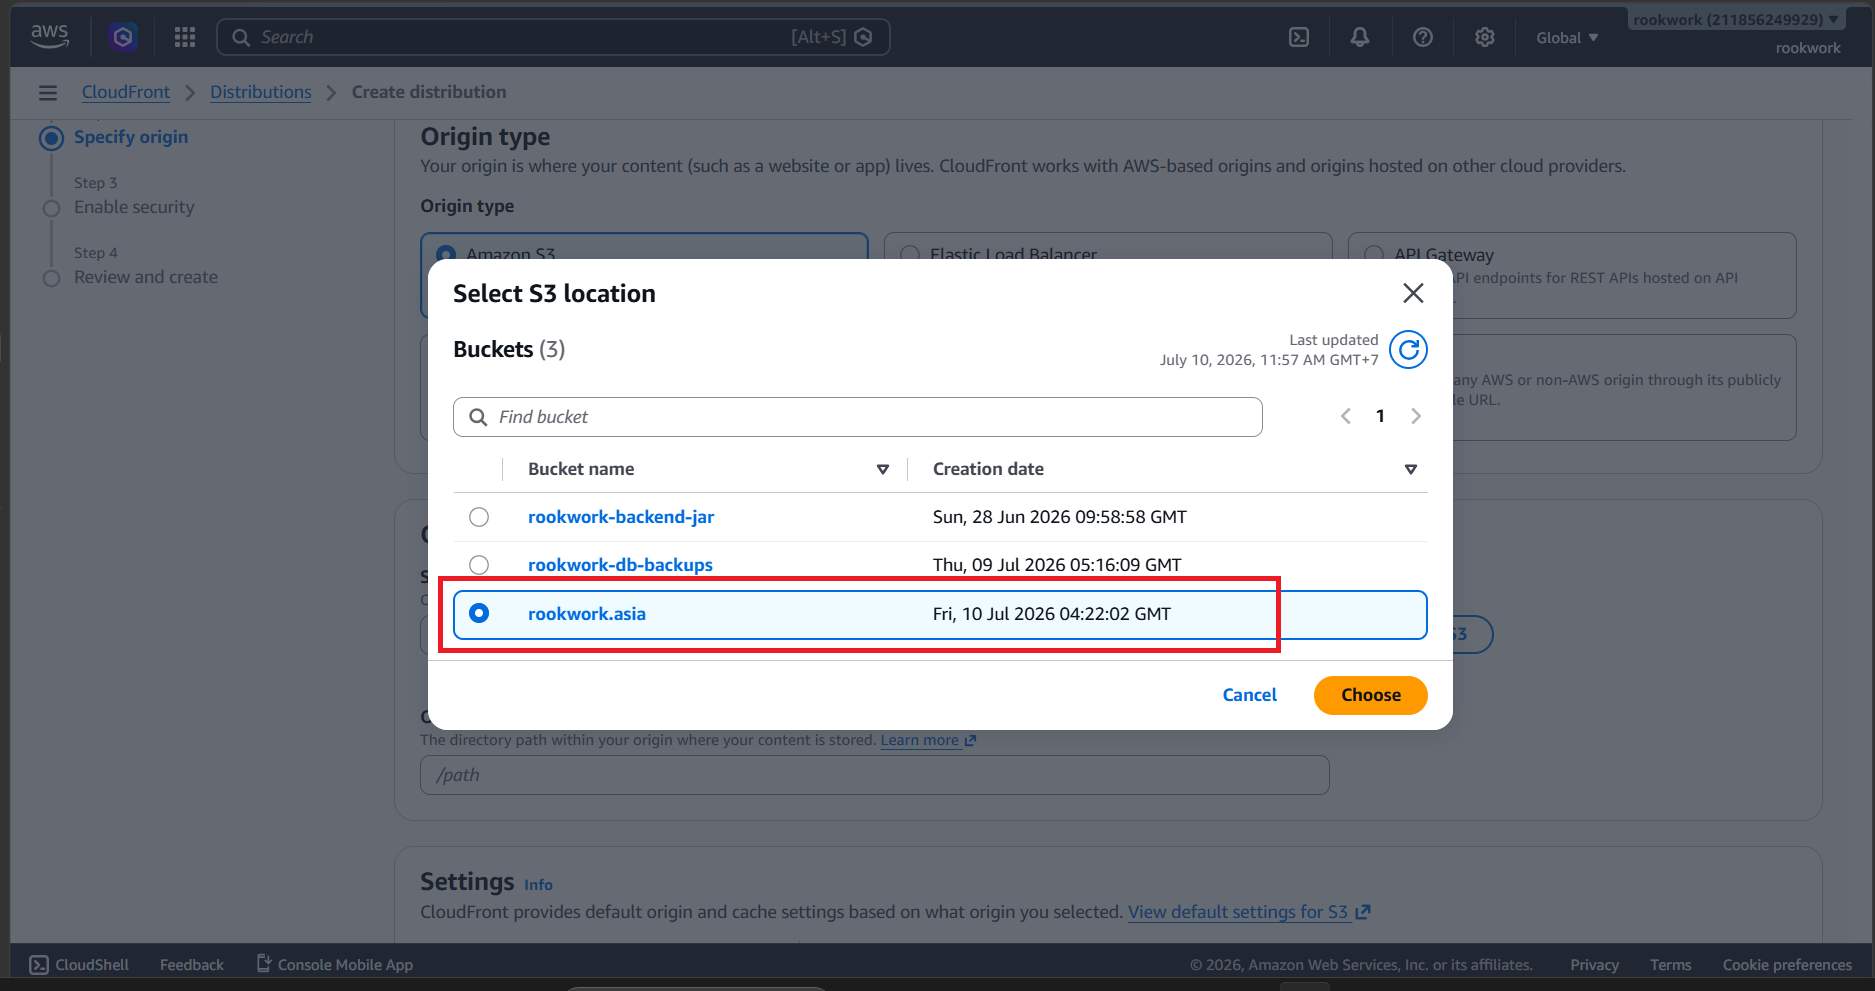1875x991 pixels.
Task: Open the help question mark menu
Action: pos(1423,37)
